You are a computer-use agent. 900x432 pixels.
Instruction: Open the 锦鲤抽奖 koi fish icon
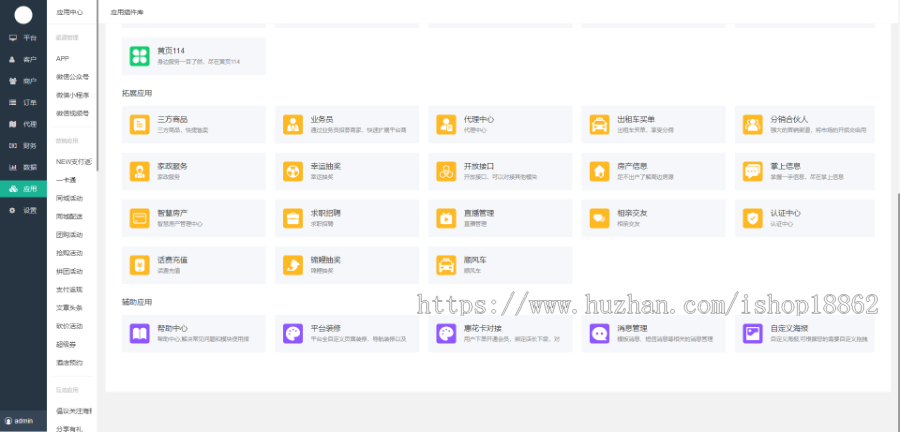293,265
